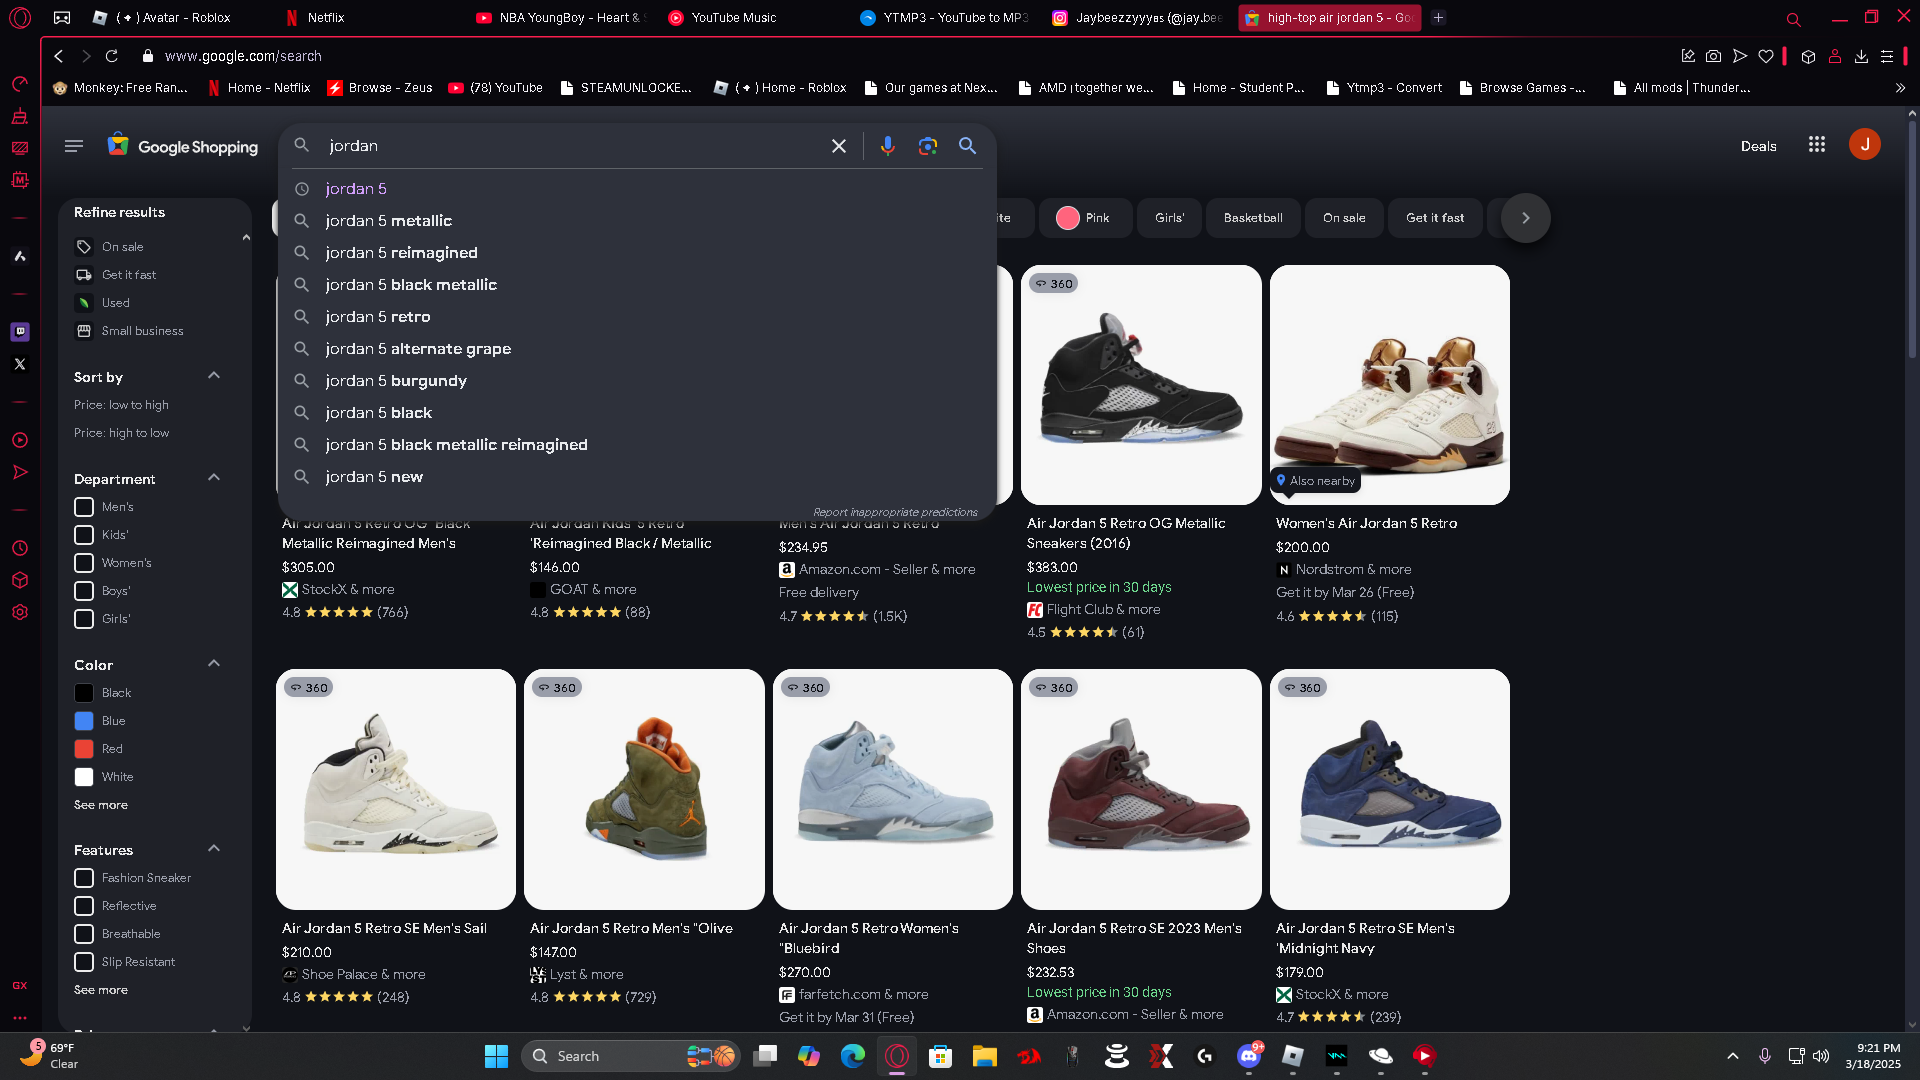The image size is (1920, 1080).
Task: Open X (Twitter) in Opera sidebar
Action: (20, 364)
